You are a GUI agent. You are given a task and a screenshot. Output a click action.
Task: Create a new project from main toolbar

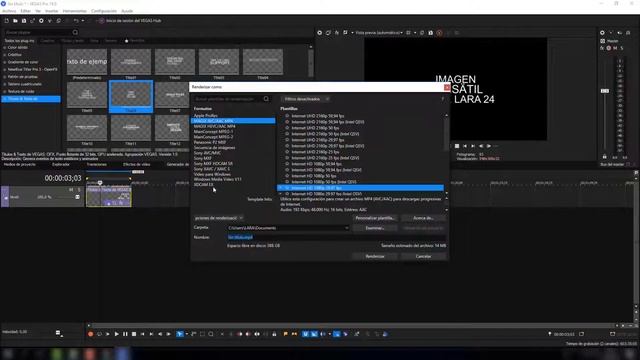tap(7, 20)
